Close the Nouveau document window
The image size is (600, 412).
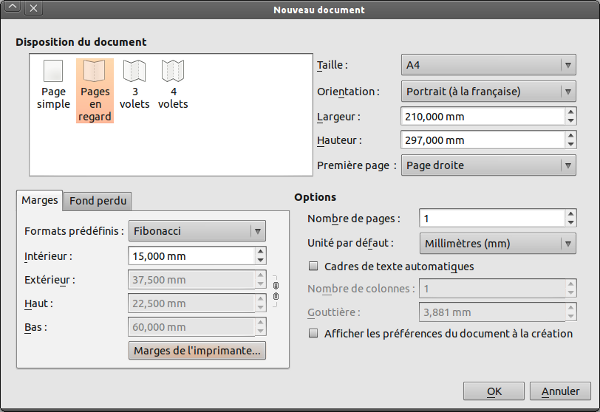(34, 8)
